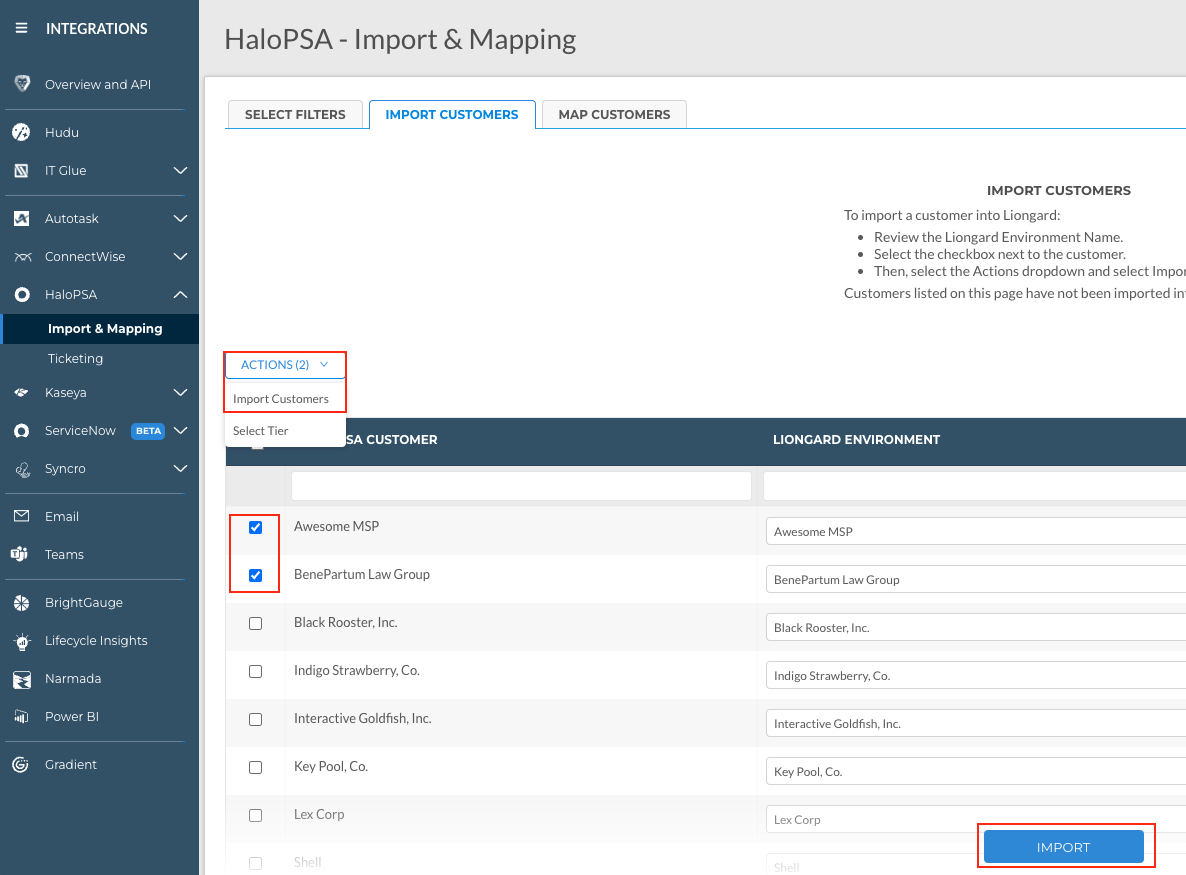Click the Kaseya sidebar icon

[x=21, y=393]
